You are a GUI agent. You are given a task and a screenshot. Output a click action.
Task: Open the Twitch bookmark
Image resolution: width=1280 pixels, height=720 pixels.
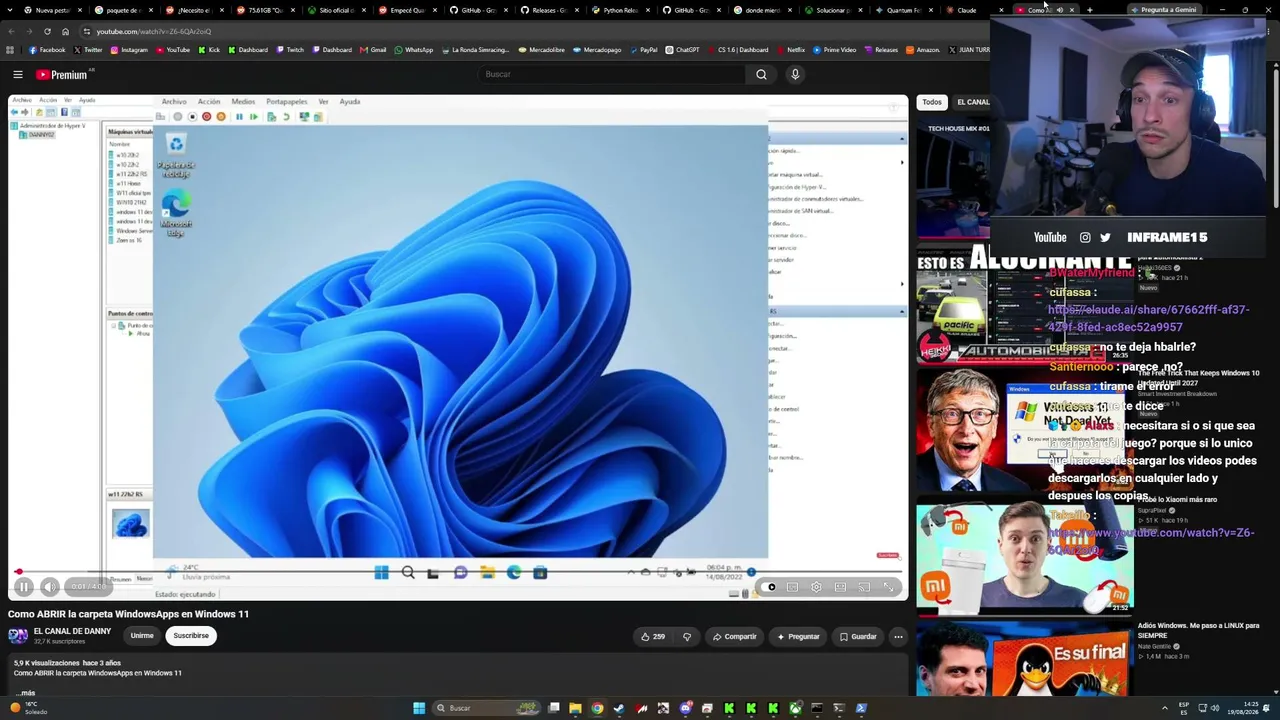pos(290,50)
